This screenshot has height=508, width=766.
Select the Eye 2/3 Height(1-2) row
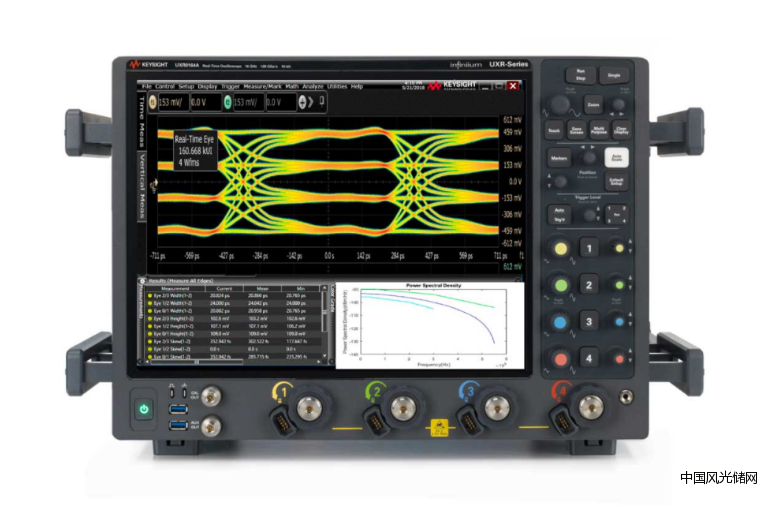(234, 318)
